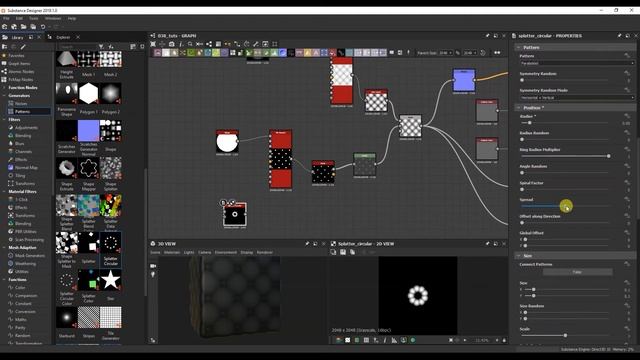Open the Symmetry Random Mode dropdown
This screenshot has height=360, width=640.
pyautogui.click(x=577, y=98)
